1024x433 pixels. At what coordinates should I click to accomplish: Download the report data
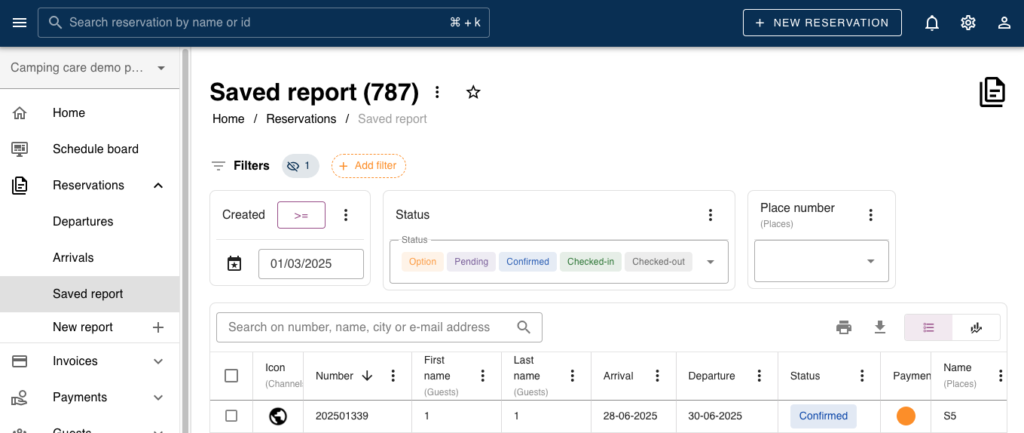(880, 327)
